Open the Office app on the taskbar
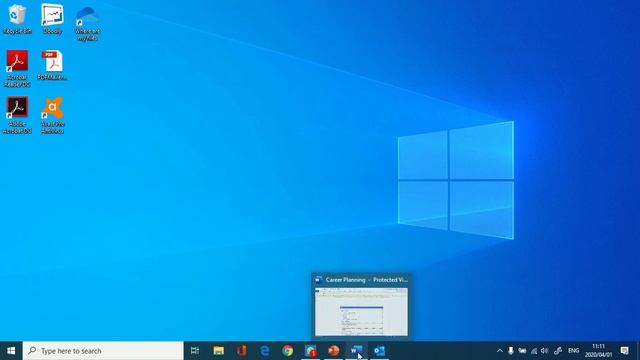Viewport: 640px width, 360px height. [x=242, y=351]
